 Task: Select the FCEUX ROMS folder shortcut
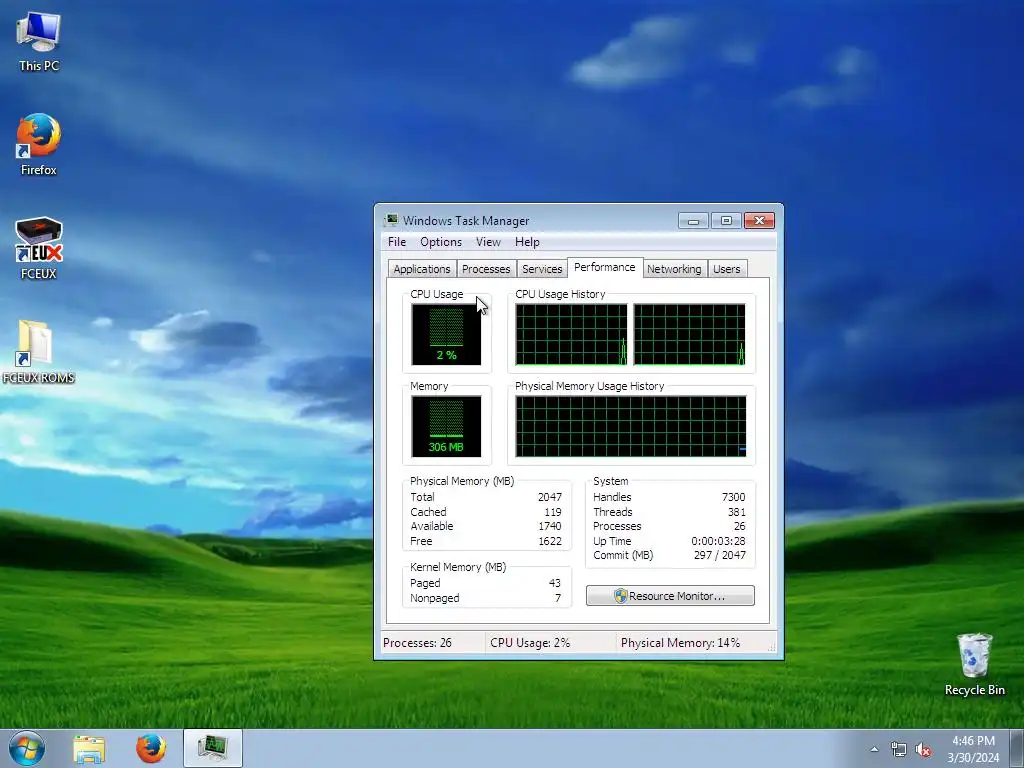39,352
